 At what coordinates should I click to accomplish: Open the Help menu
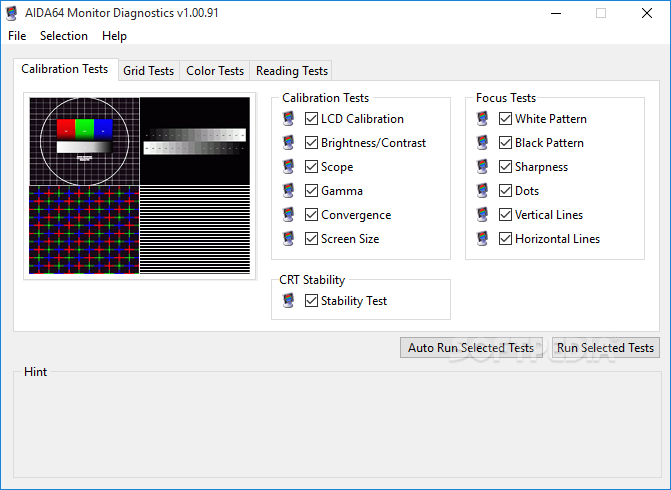(114, 36)
